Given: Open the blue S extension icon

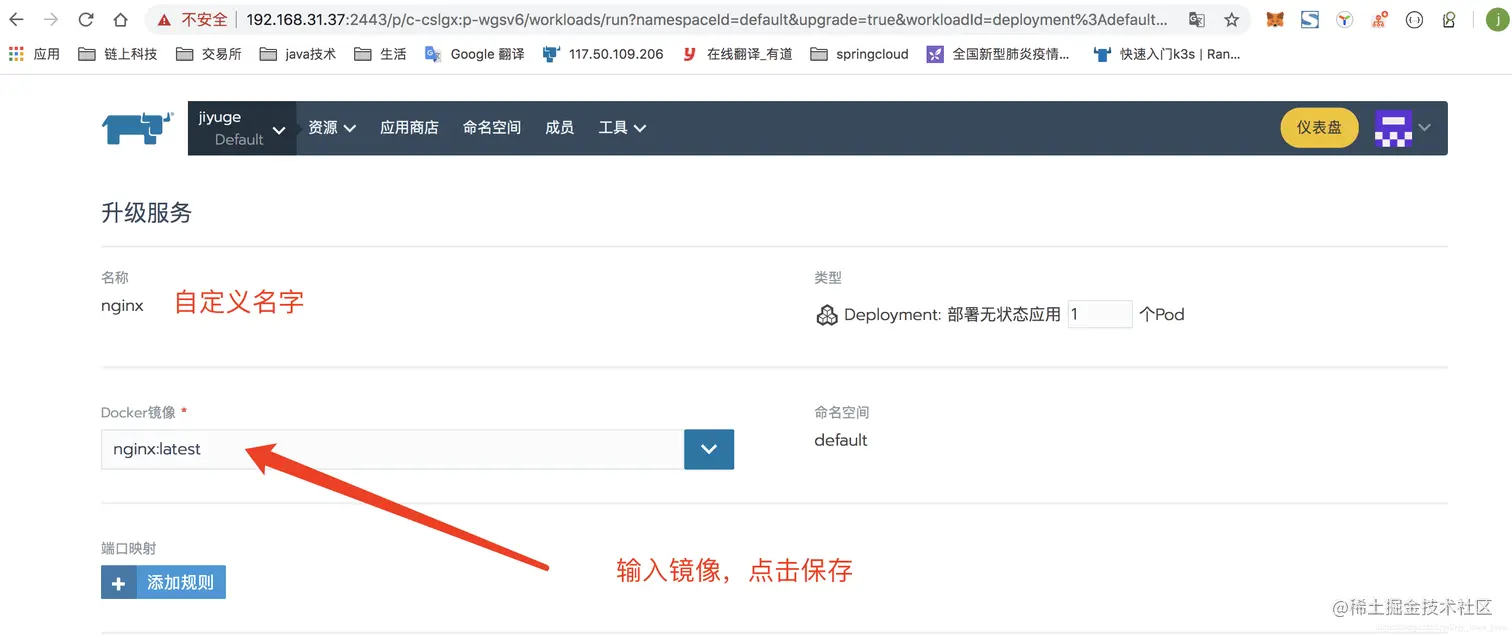Looking at the screenshot, I should tap(1310, 19).
